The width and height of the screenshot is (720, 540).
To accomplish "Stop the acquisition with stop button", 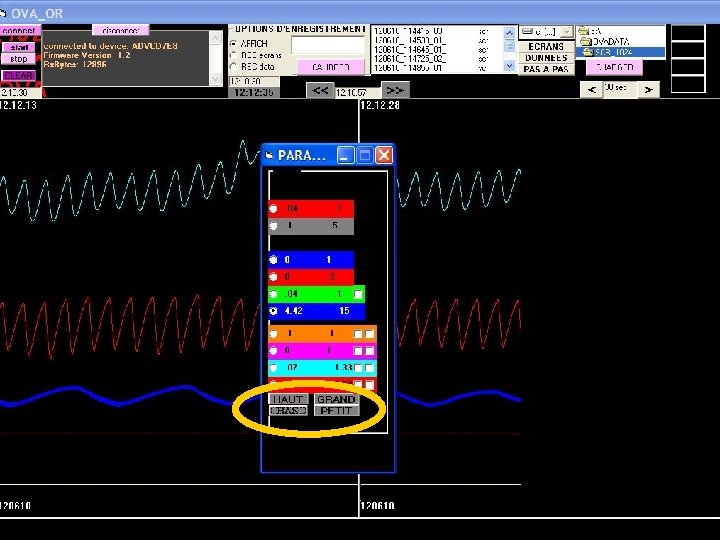I will click(x=19, y=59).
